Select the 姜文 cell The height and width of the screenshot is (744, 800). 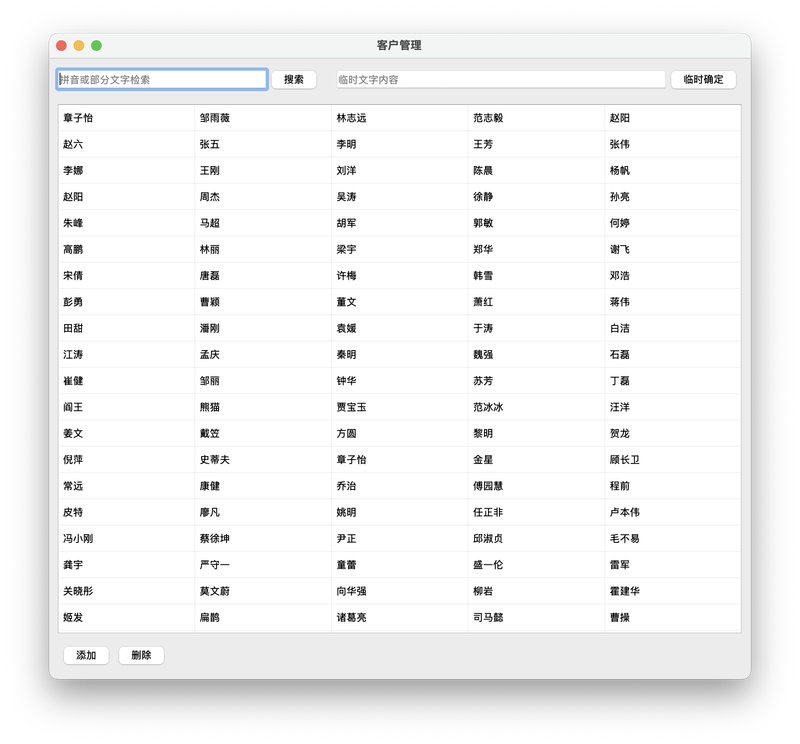point(127,433)
